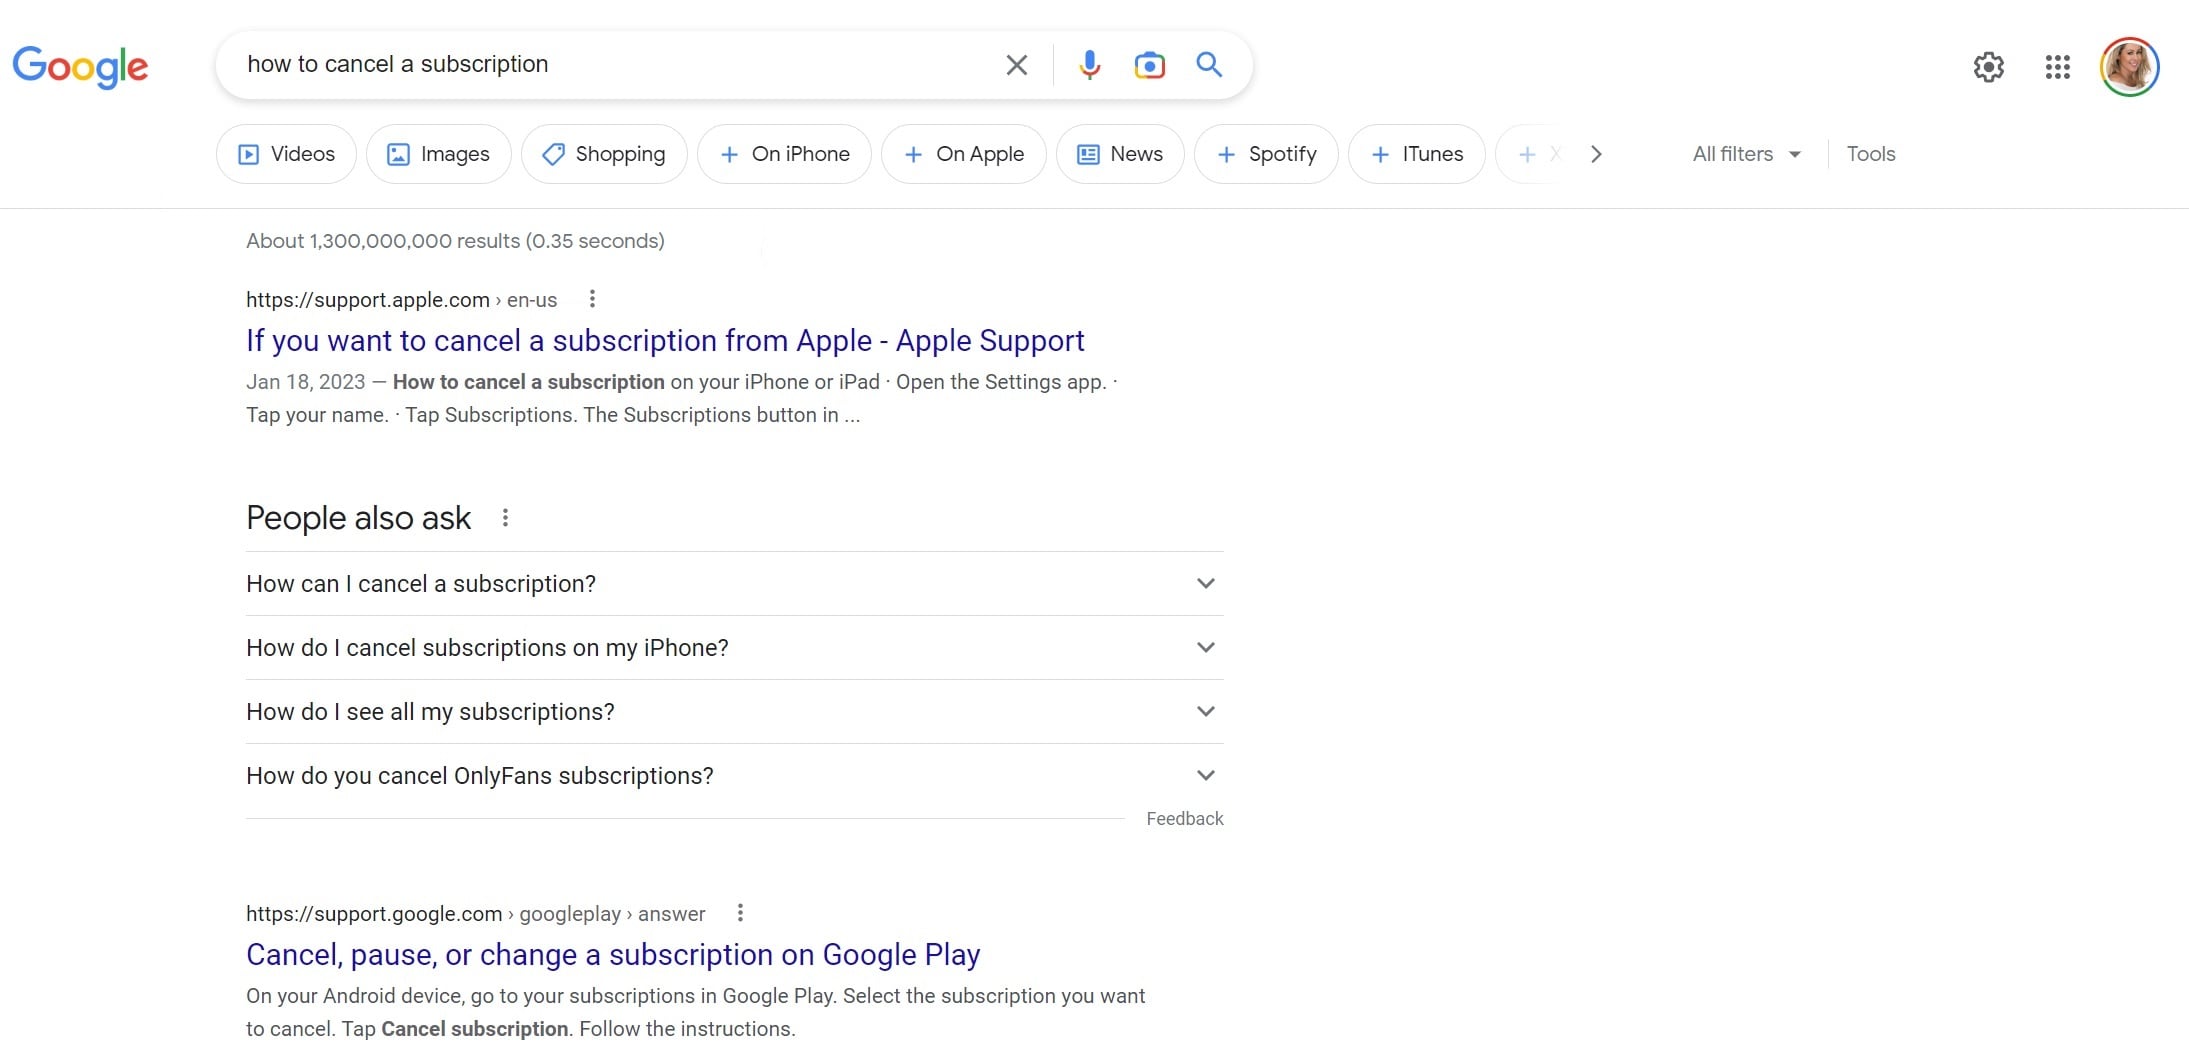Open three-dot menu next to People also ask
The width and height of the screenshot is (2189, 1046).
click(x=505, y=518)
